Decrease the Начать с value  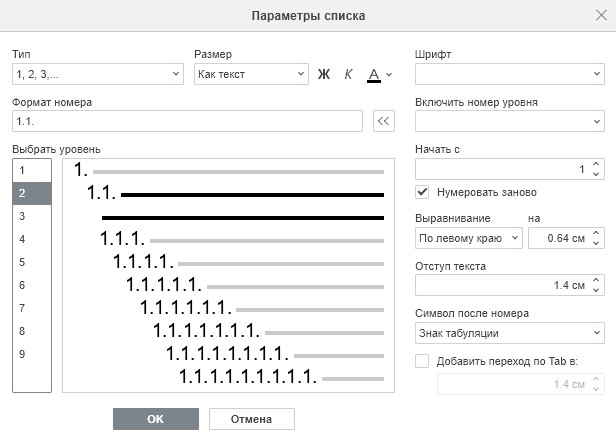(596, 174)
